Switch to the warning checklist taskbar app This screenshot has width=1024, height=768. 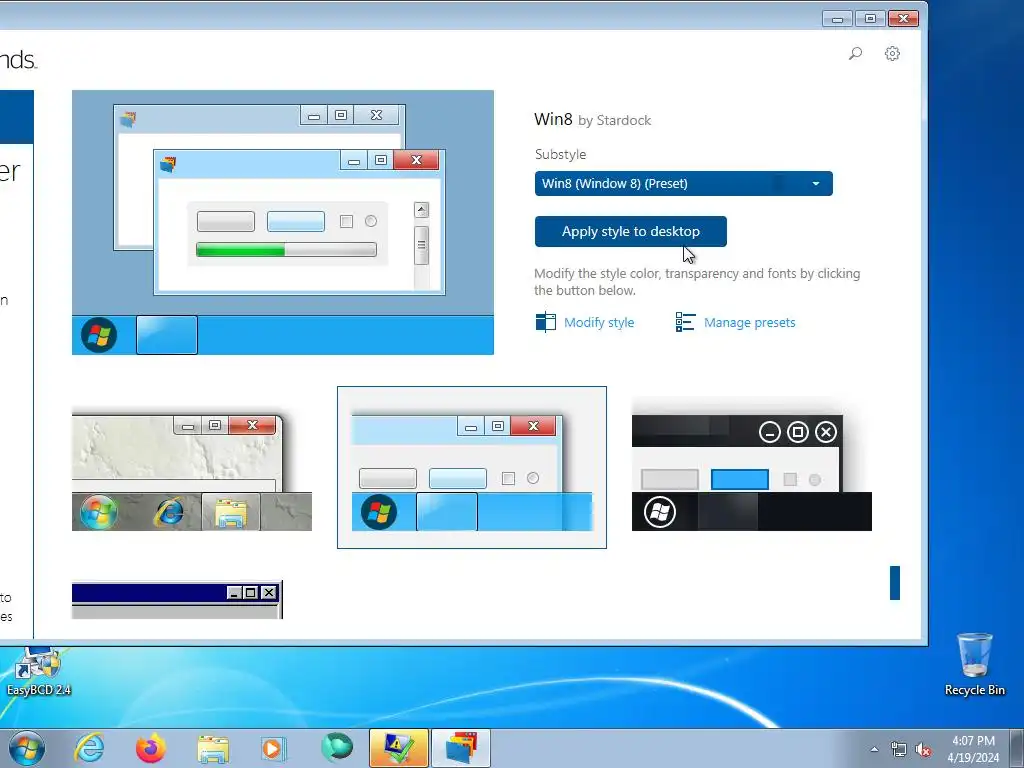tap(398, 748)
